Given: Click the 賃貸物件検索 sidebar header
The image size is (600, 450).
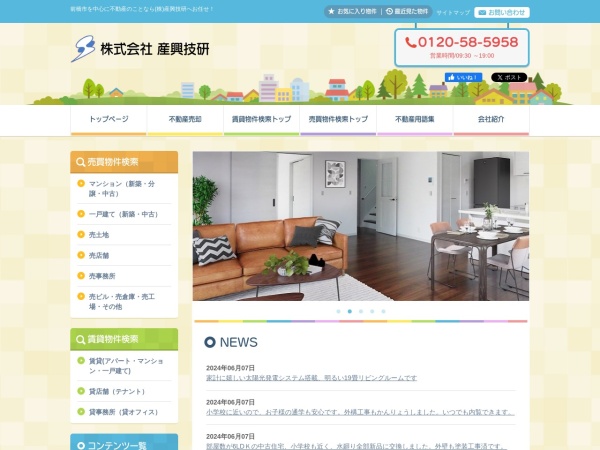Looking at the screenshot, I should [124, 339].
